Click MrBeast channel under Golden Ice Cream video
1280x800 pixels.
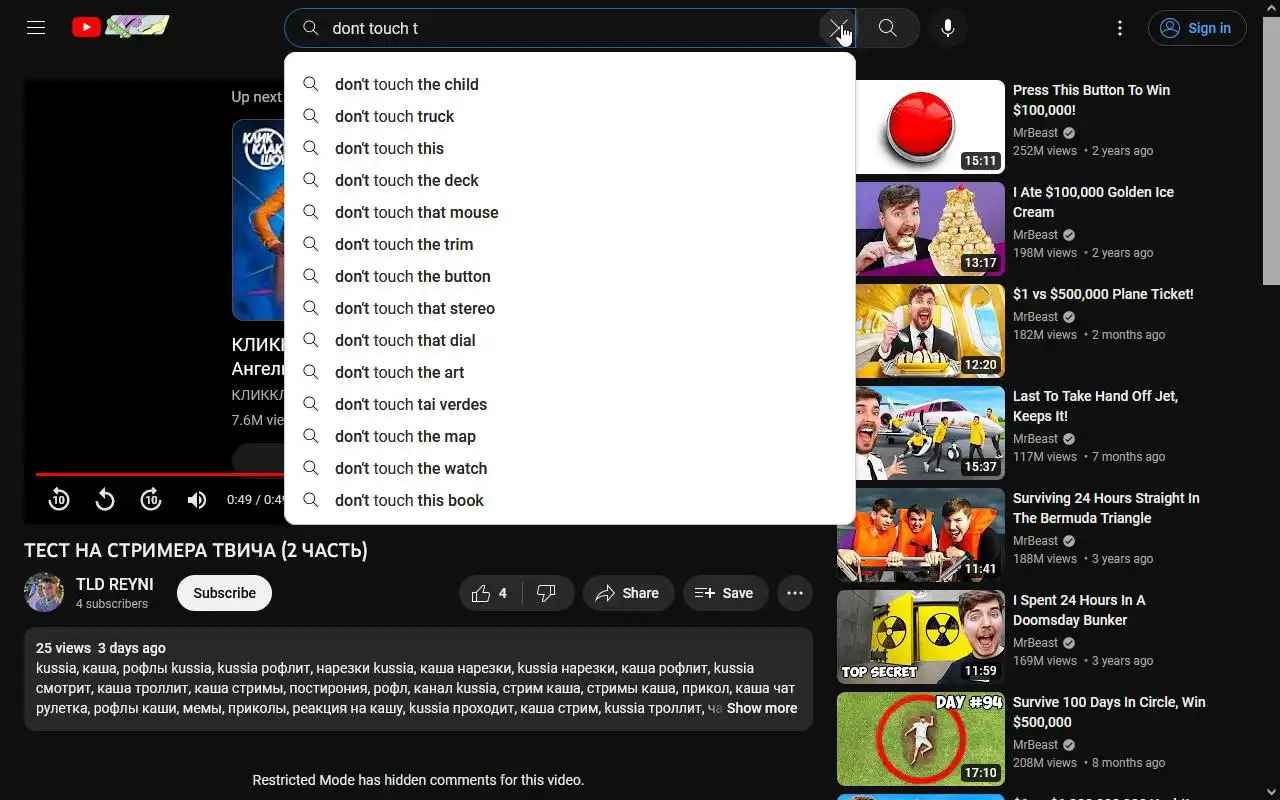(1035, 235)
